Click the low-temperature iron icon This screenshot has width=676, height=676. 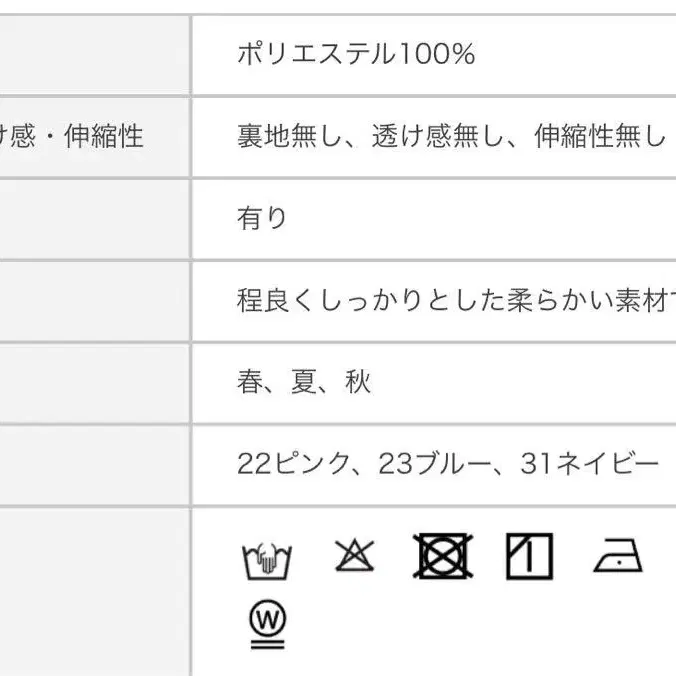click(x=618, y=556)
